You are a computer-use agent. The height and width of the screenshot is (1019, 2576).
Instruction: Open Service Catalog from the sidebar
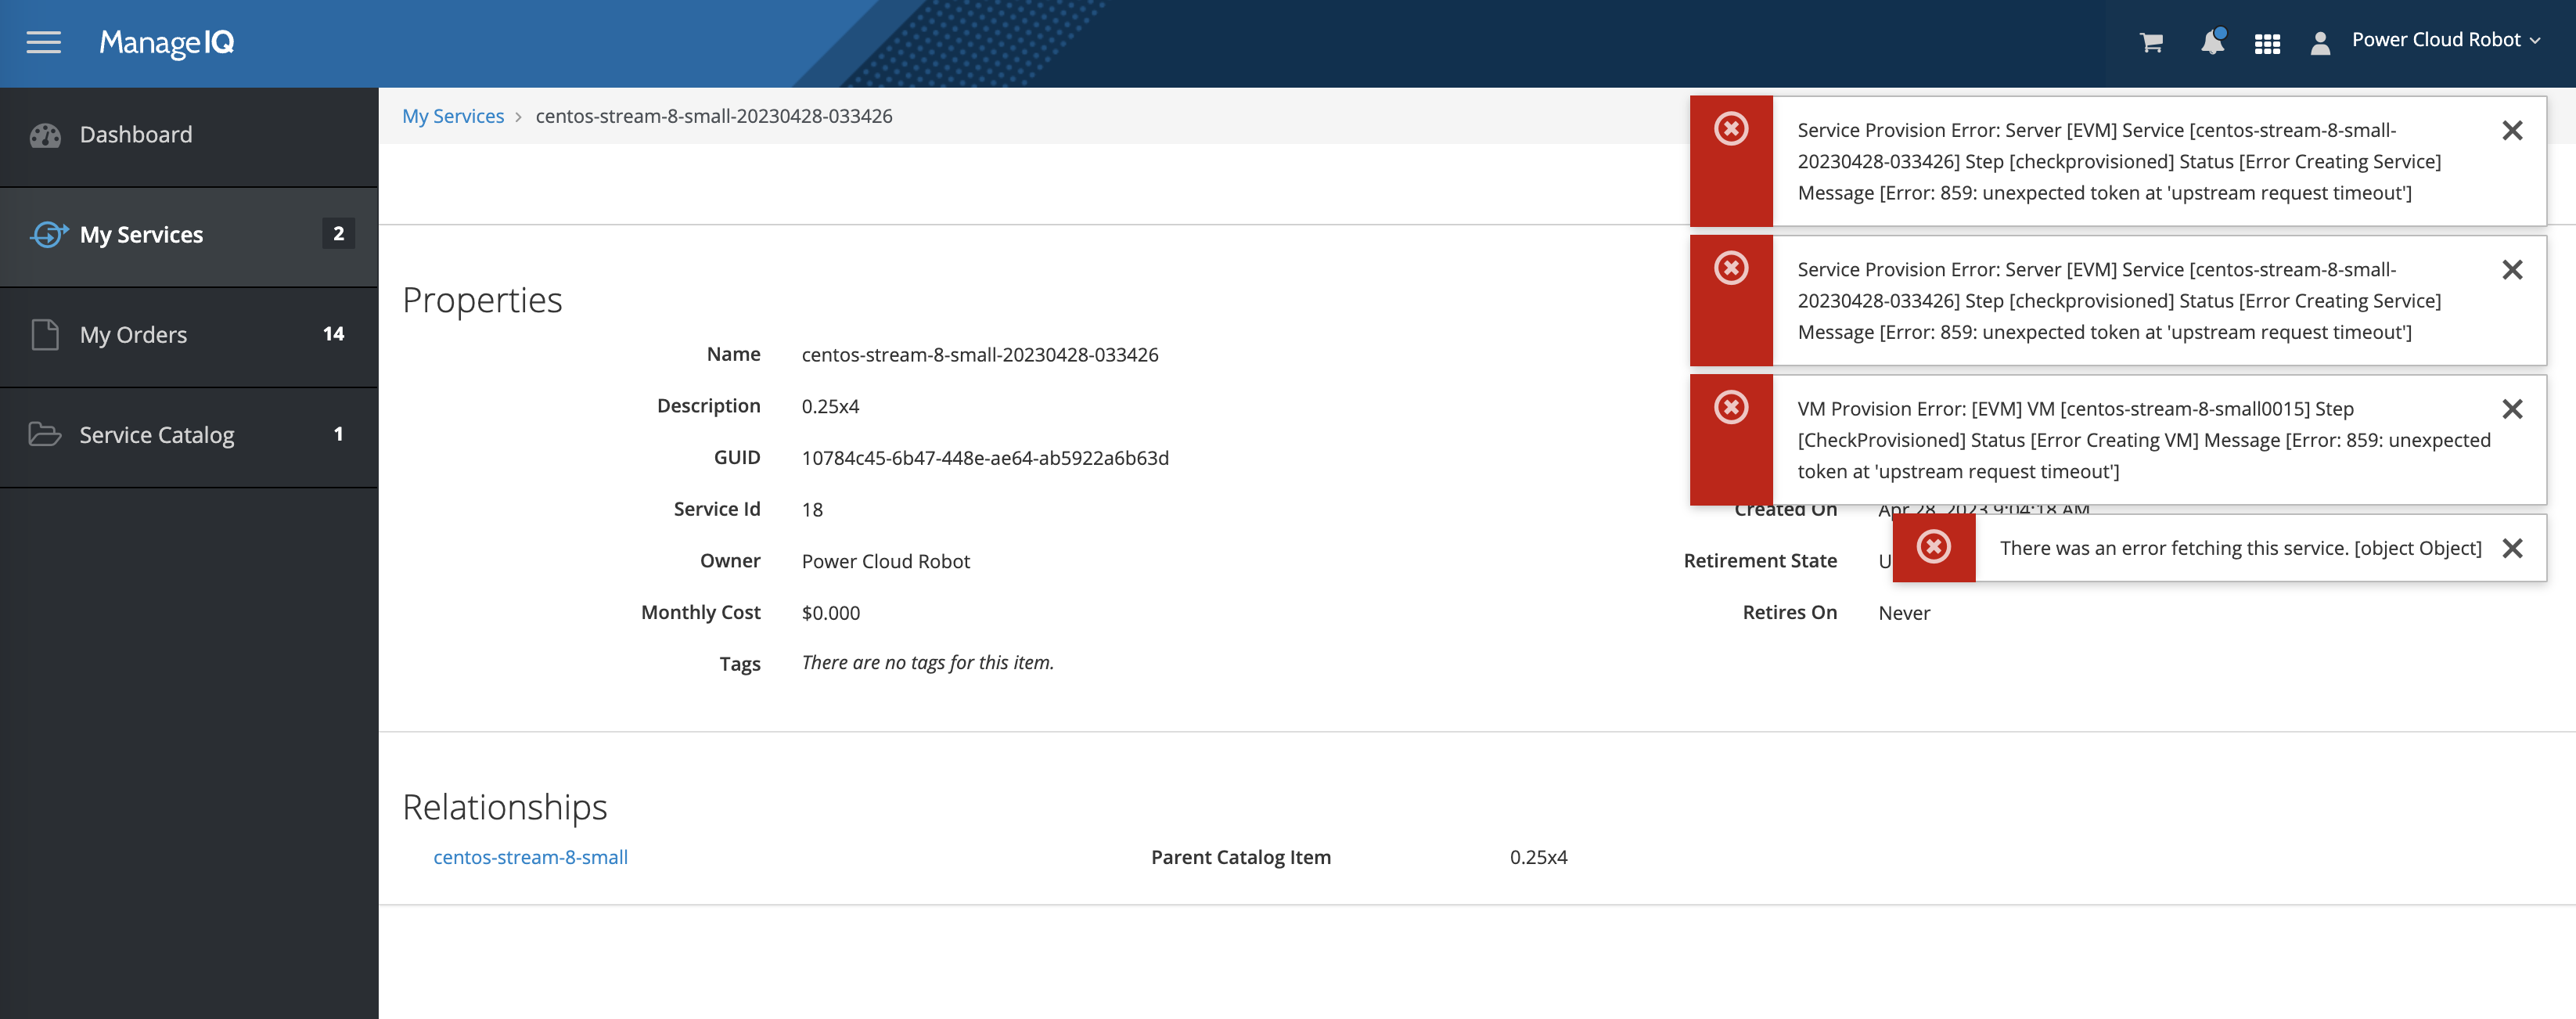coord(156,434)
